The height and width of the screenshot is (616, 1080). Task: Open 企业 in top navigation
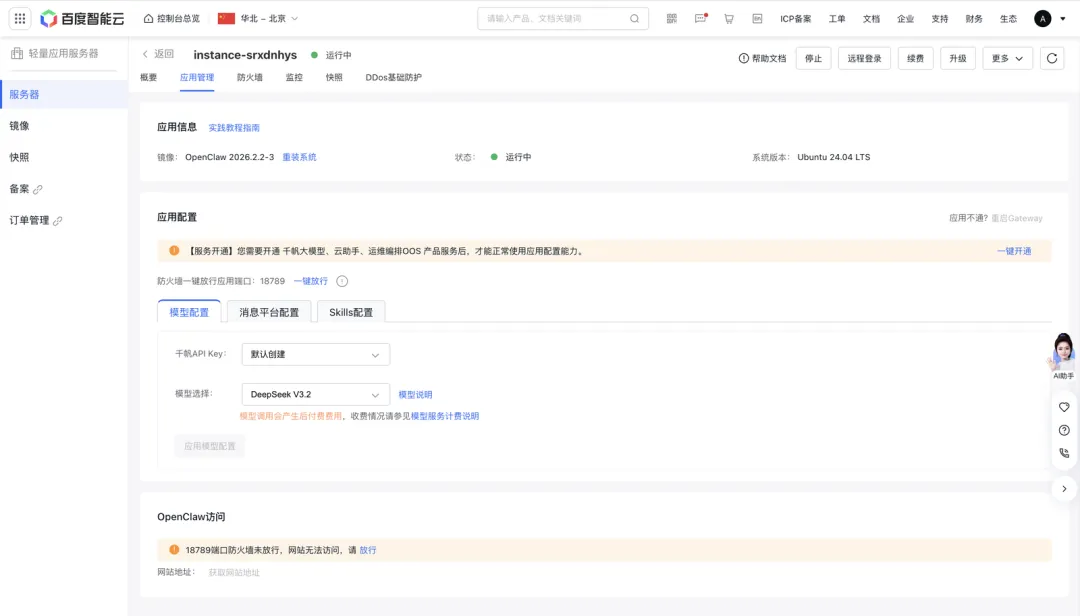coord(906,19)
